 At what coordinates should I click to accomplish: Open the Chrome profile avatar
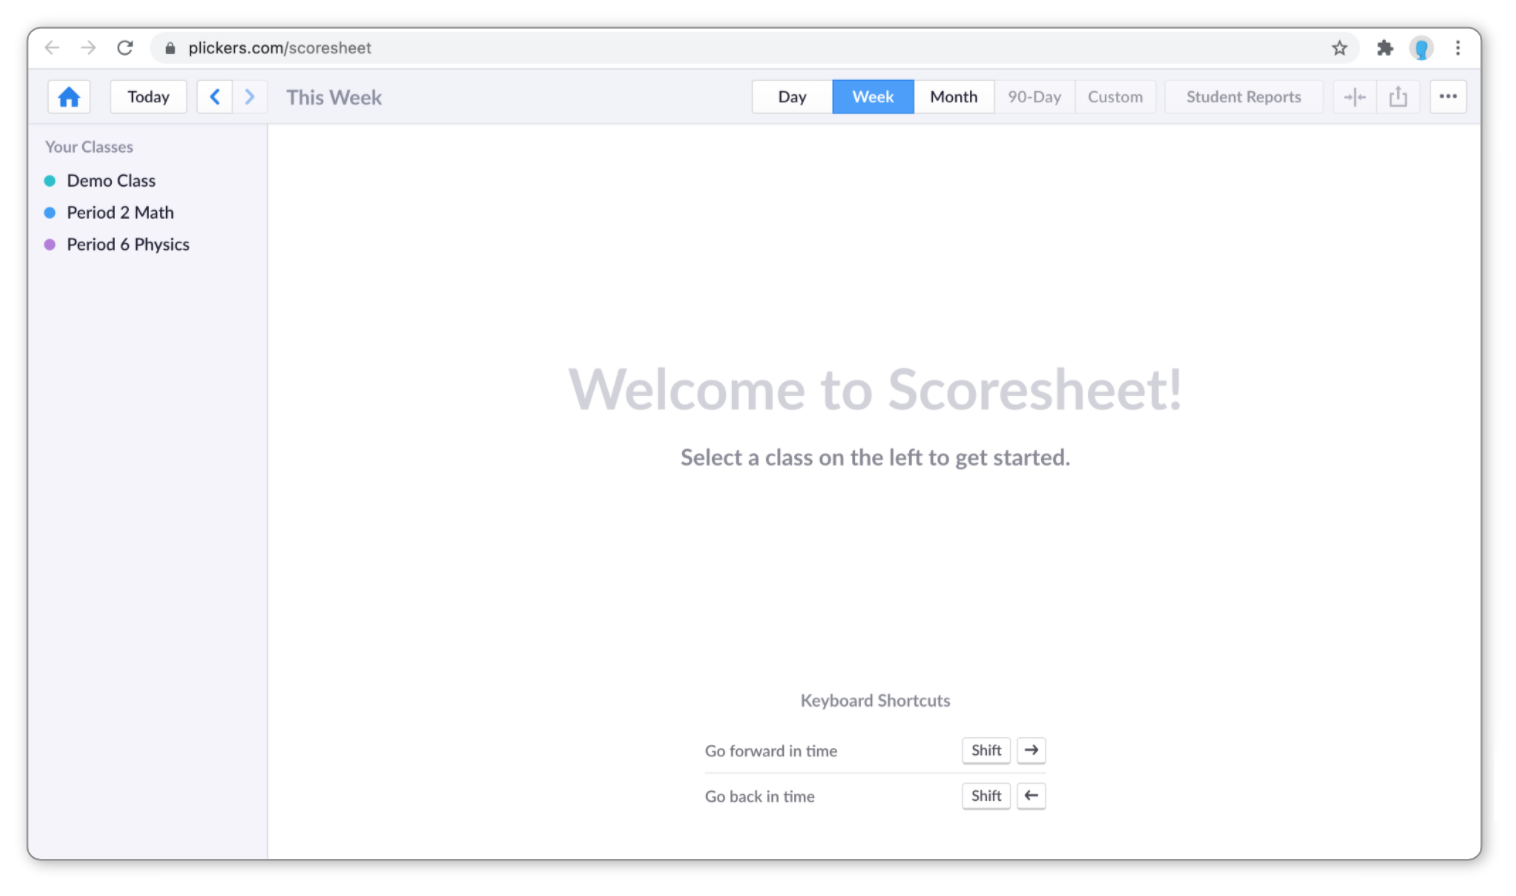1421,47
